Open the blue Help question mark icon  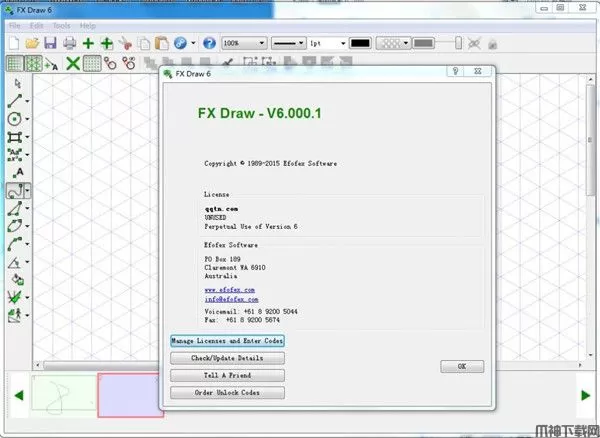tap(209, 43)
